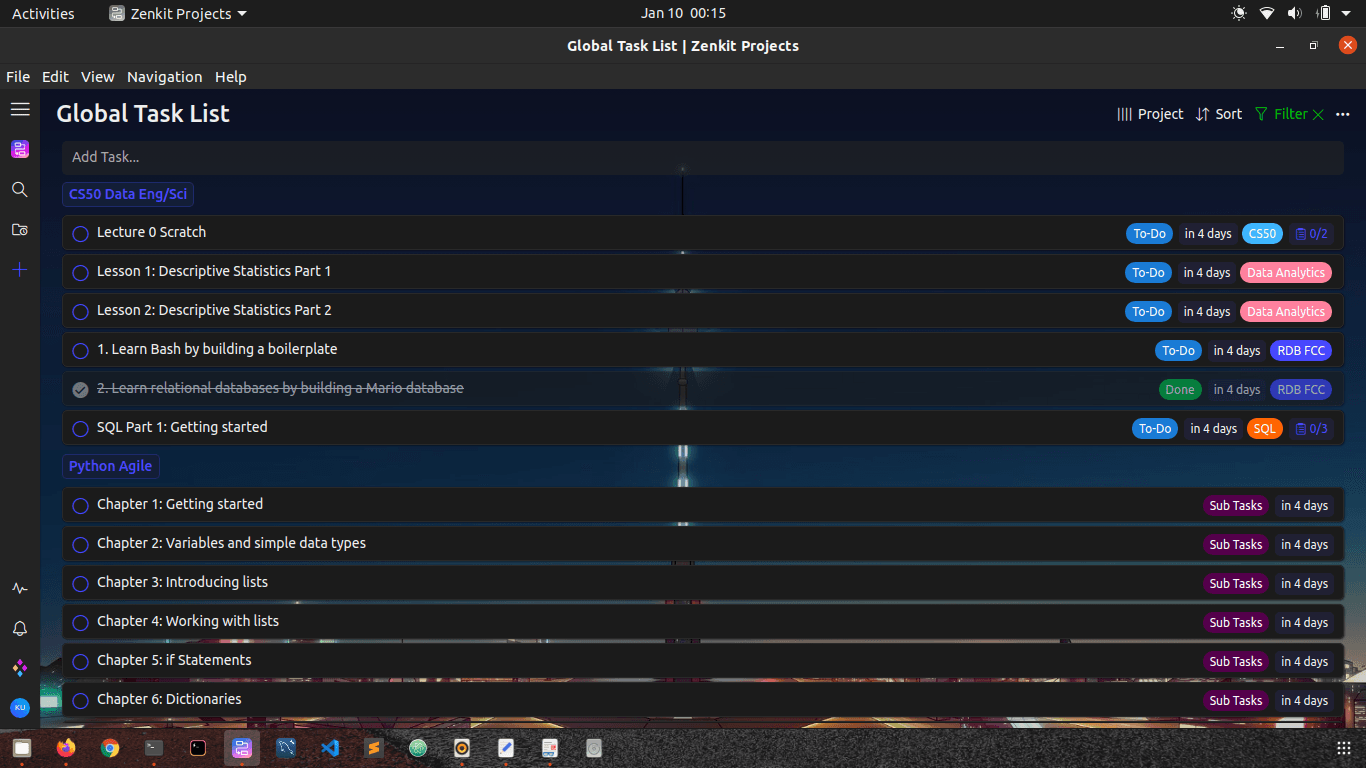The image size is (1366, 768).
Task: Click the orange SQL label tag
Action: tap(1265, 429)
